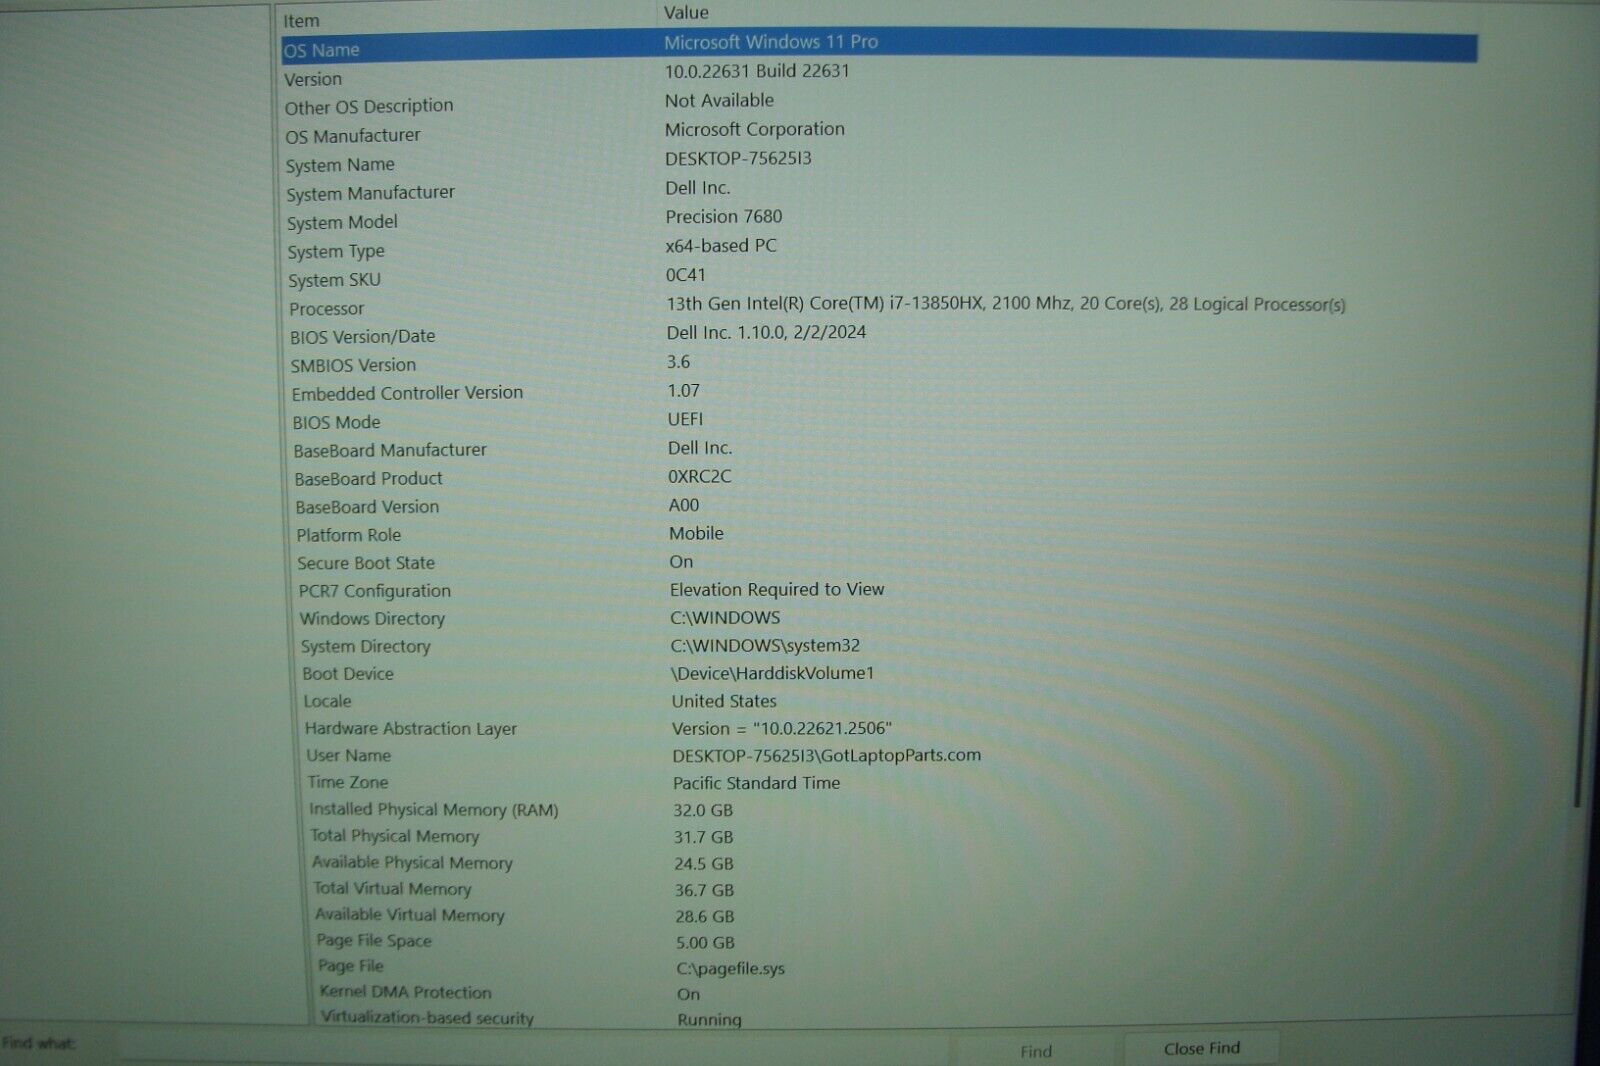The width and height of the screenshot is (1600, 1066).
Task: Select the System Type row
Action: (x=336, y=251)
